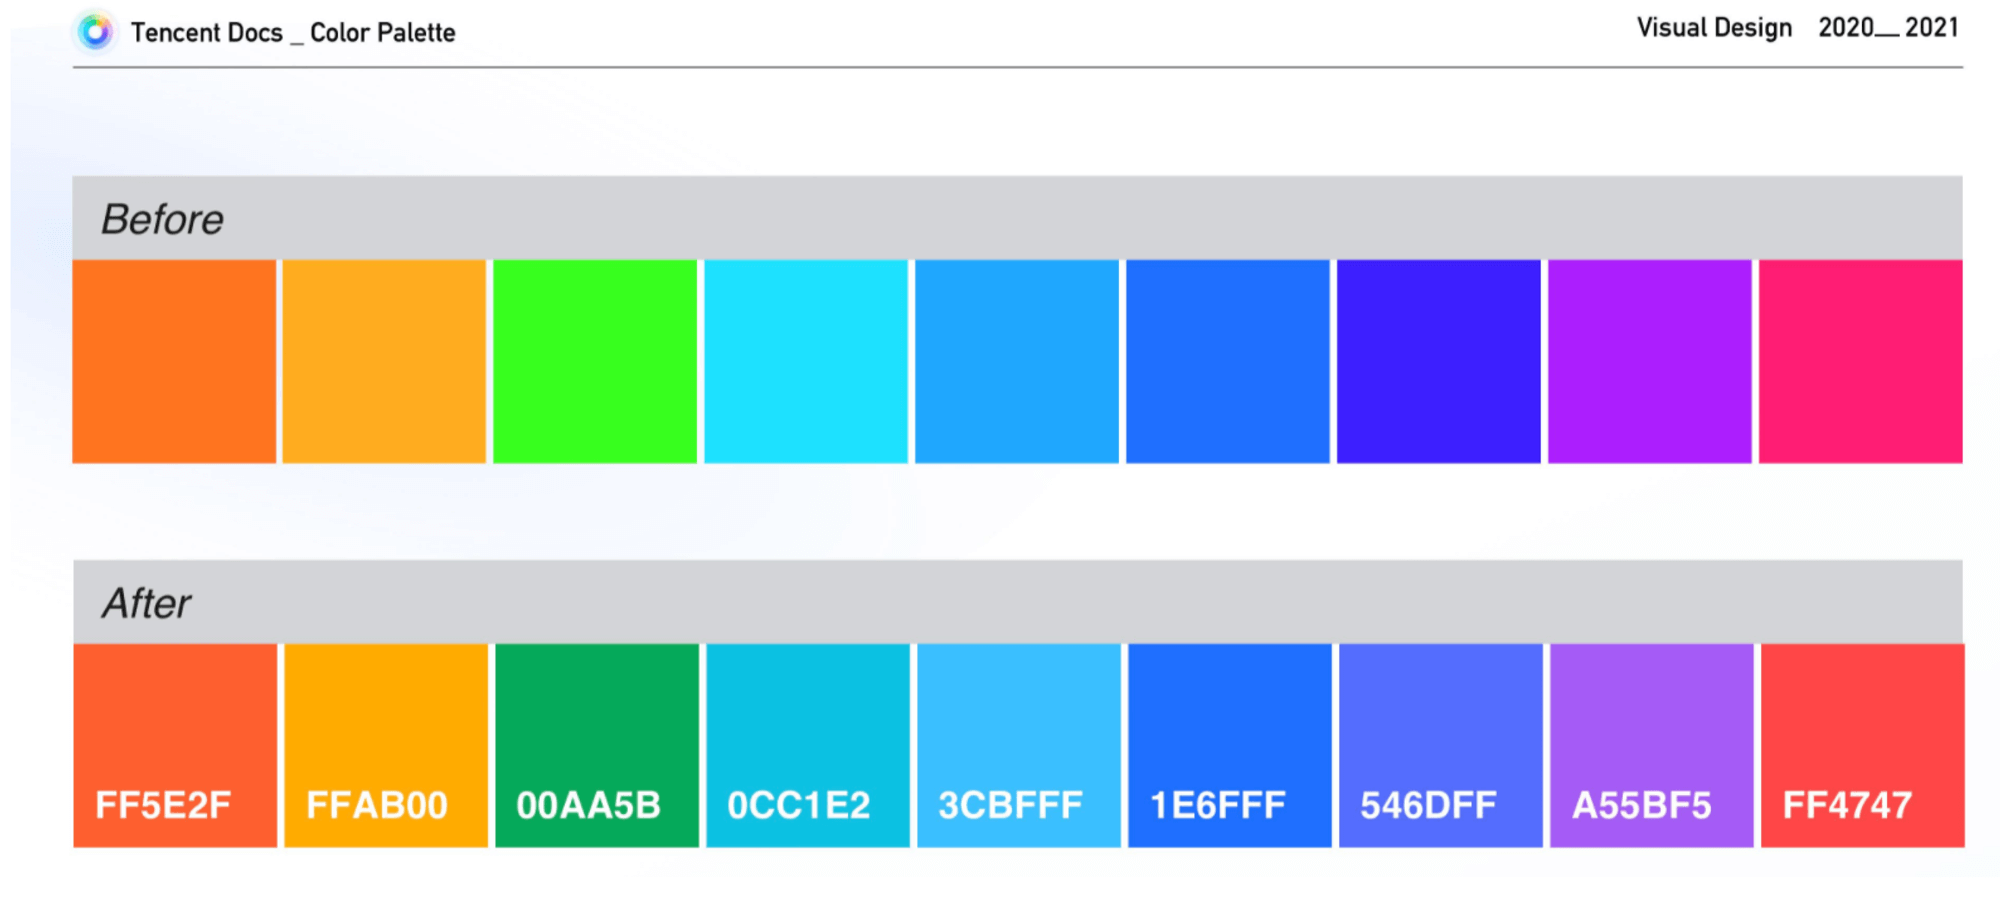Screen dimensions: 2000x909
Task: Click the After section header
Action: tap(147, 603)
